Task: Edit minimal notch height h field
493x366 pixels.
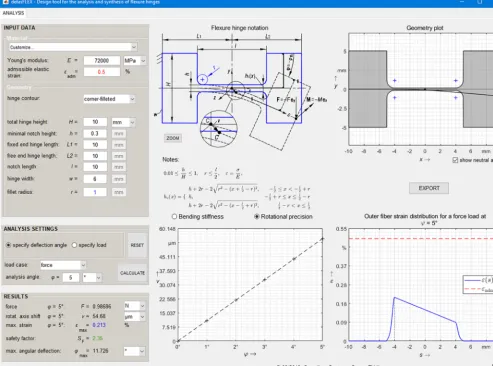Action: [x=95, y=134]
